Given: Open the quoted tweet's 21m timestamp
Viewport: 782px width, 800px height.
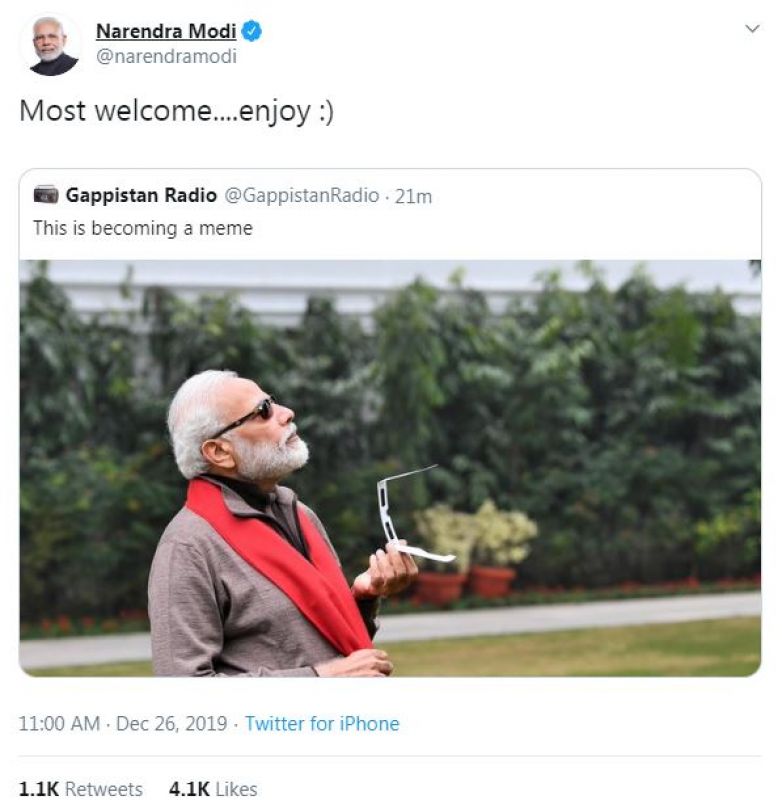Looking at the screenshot, I should (413, 197).
